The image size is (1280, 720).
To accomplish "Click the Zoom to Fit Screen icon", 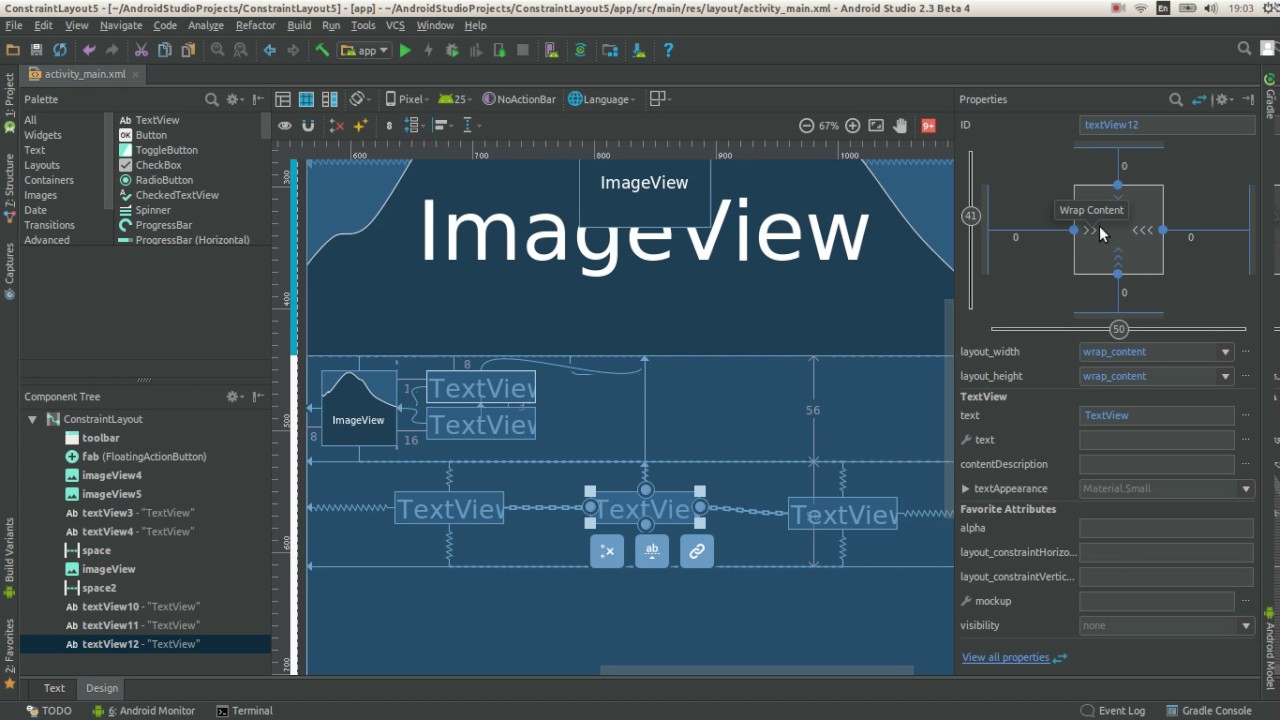I will click(876, 125).
